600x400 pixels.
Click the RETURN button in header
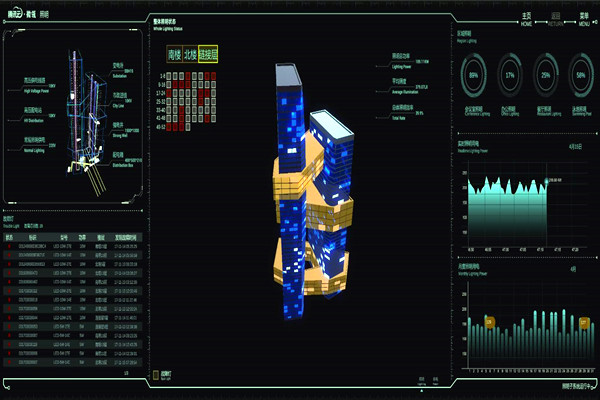coord(556,19)
